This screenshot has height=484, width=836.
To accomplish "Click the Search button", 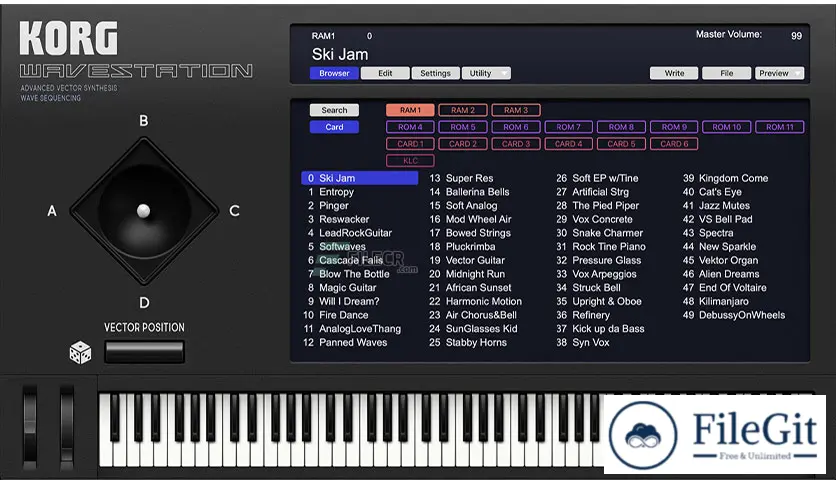I will 334,110.
